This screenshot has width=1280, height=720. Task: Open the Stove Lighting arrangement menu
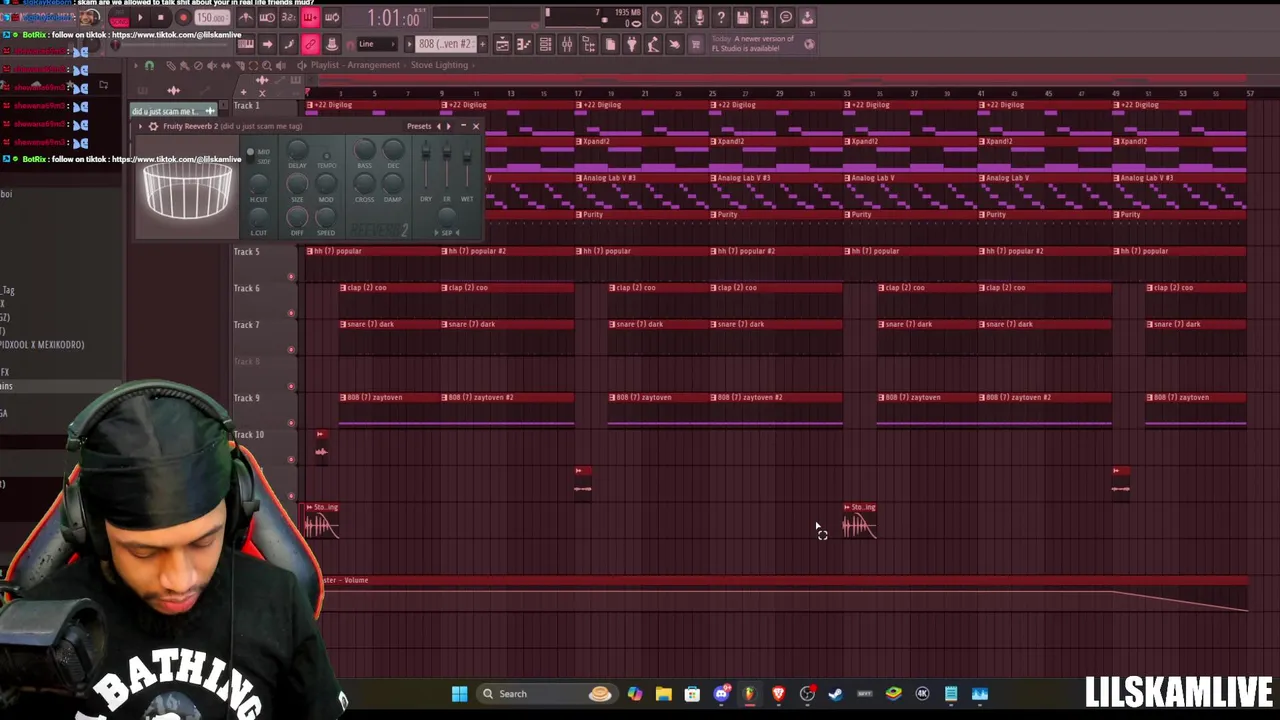pos(439,65)
